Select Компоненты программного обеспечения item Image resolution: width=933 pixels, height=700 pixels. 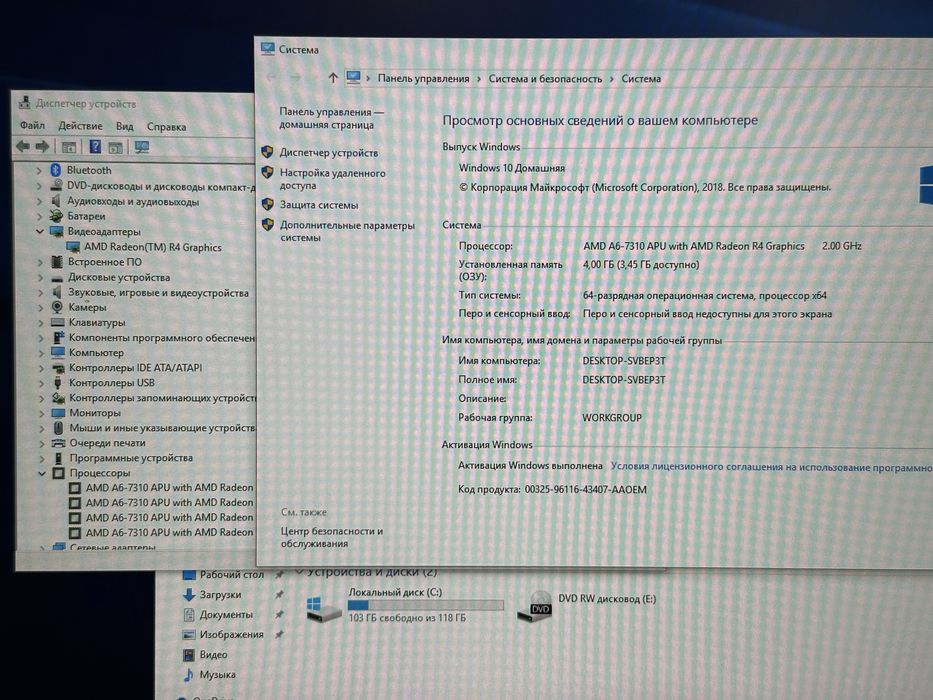pyautogui.click(x=162, y=338)
